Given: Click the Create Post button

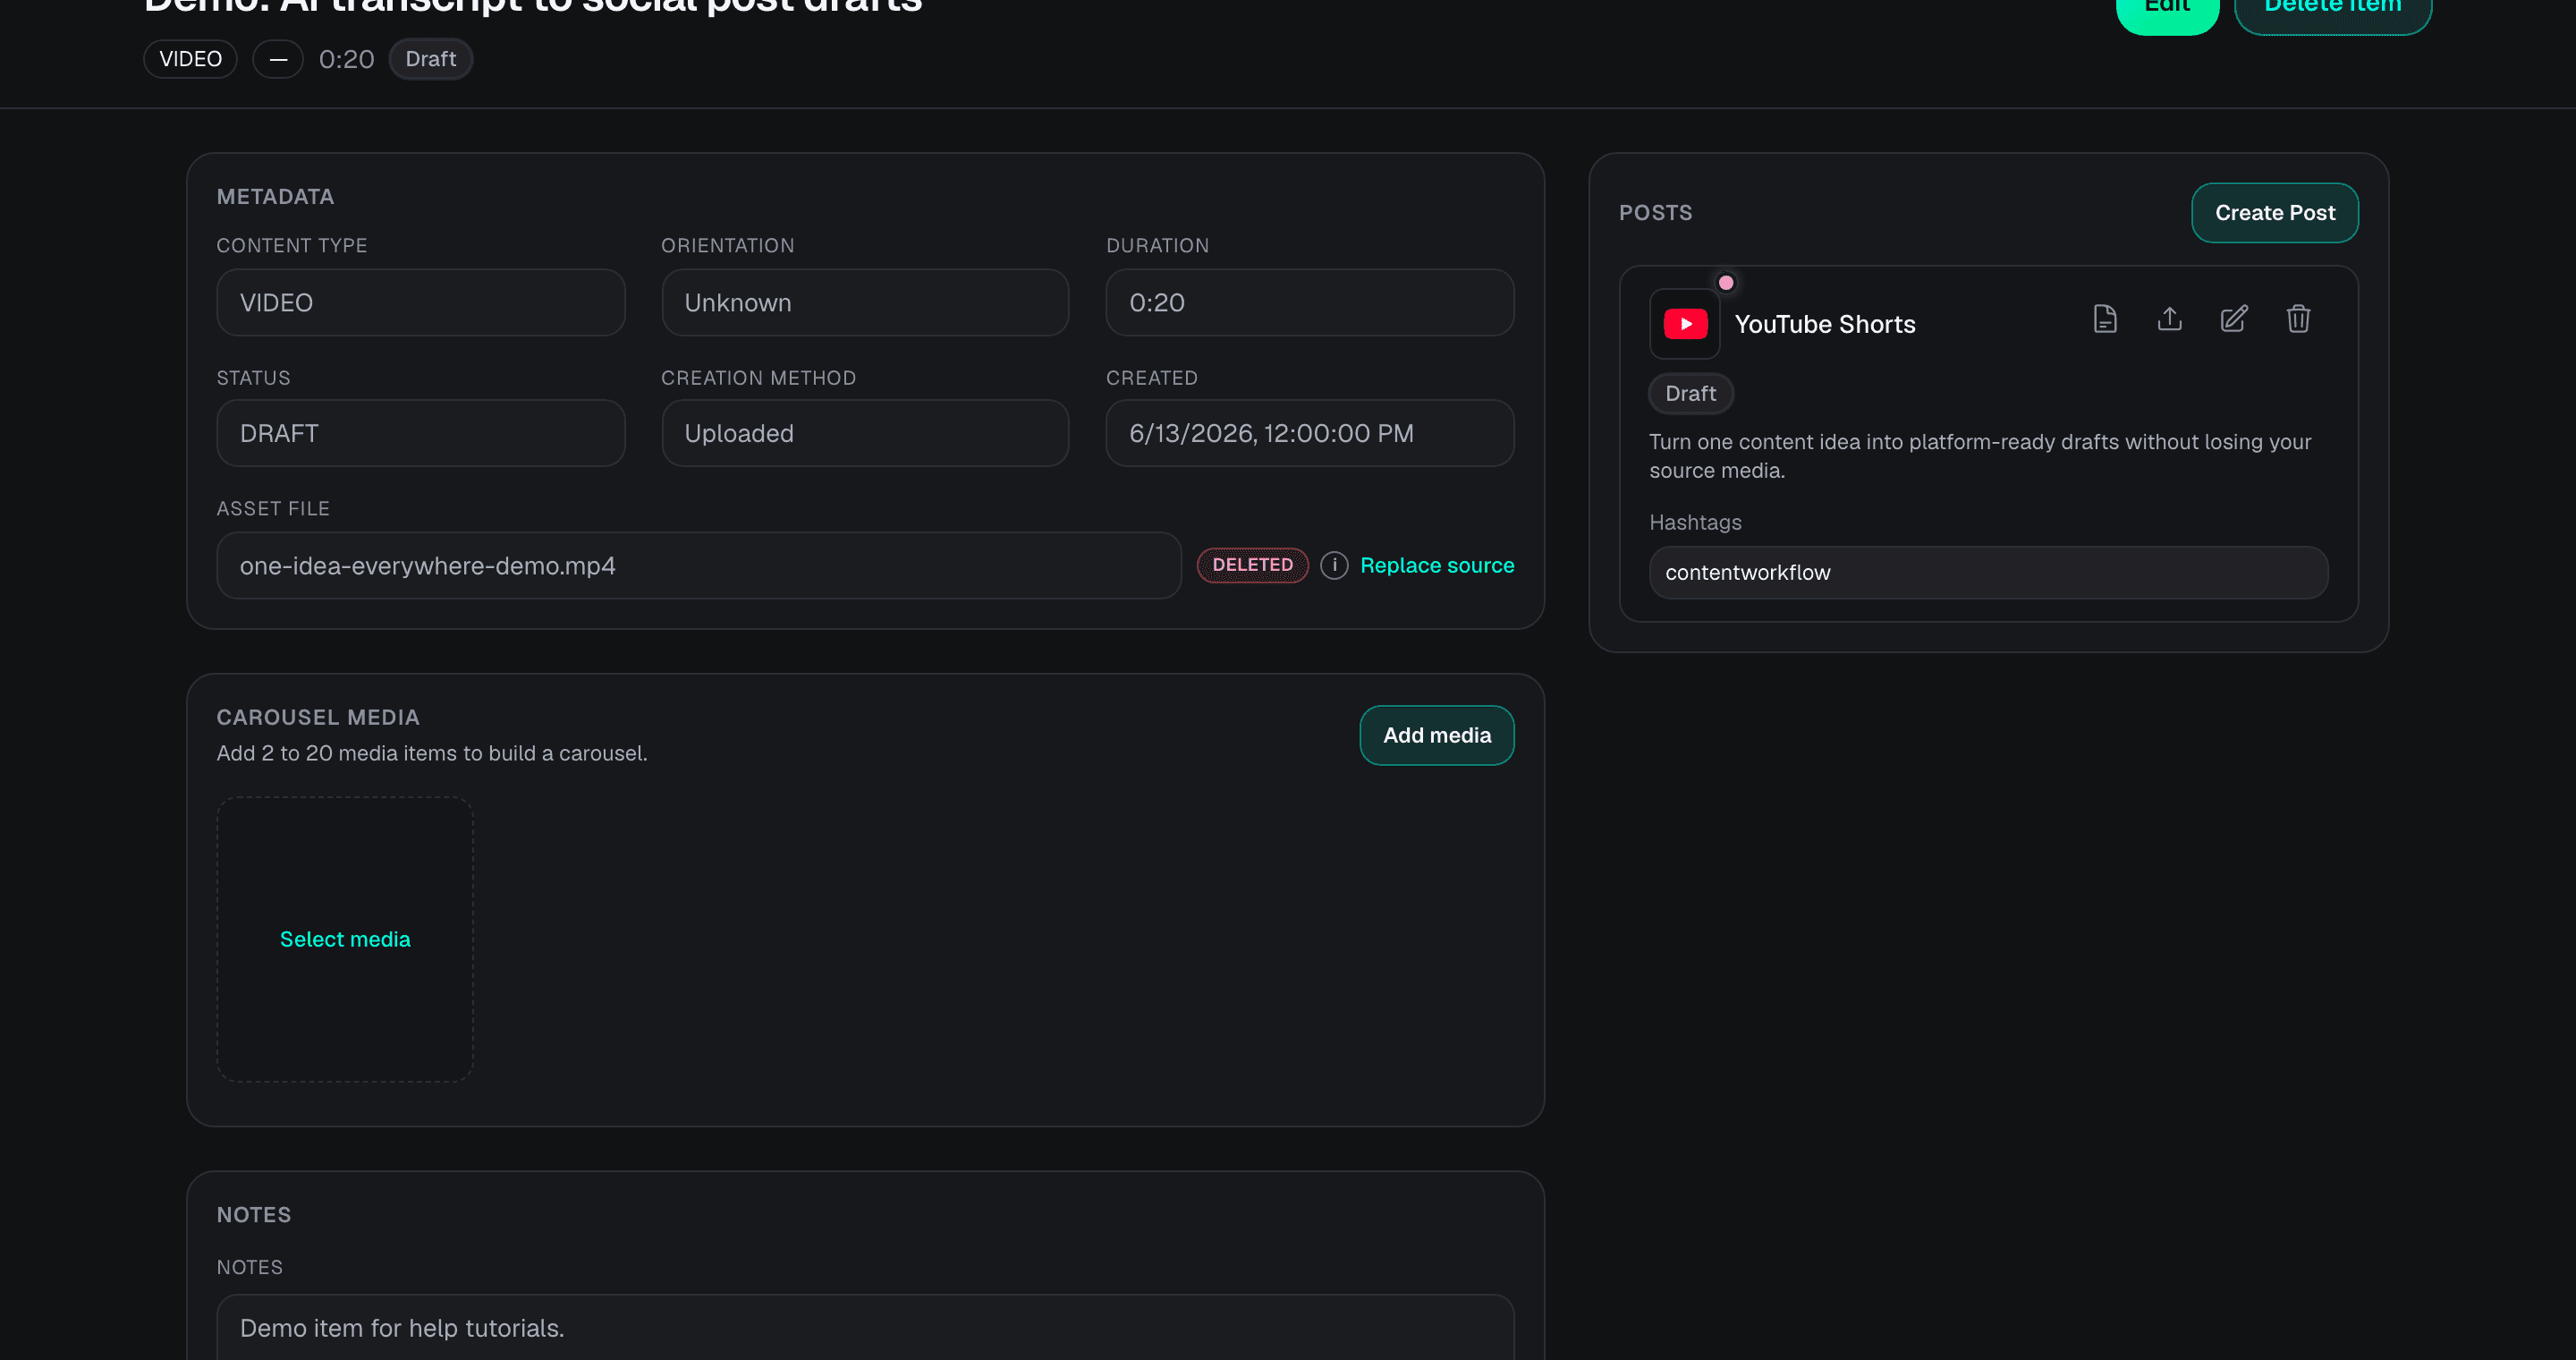Looking at the screenshot, I should point(2275,213).
